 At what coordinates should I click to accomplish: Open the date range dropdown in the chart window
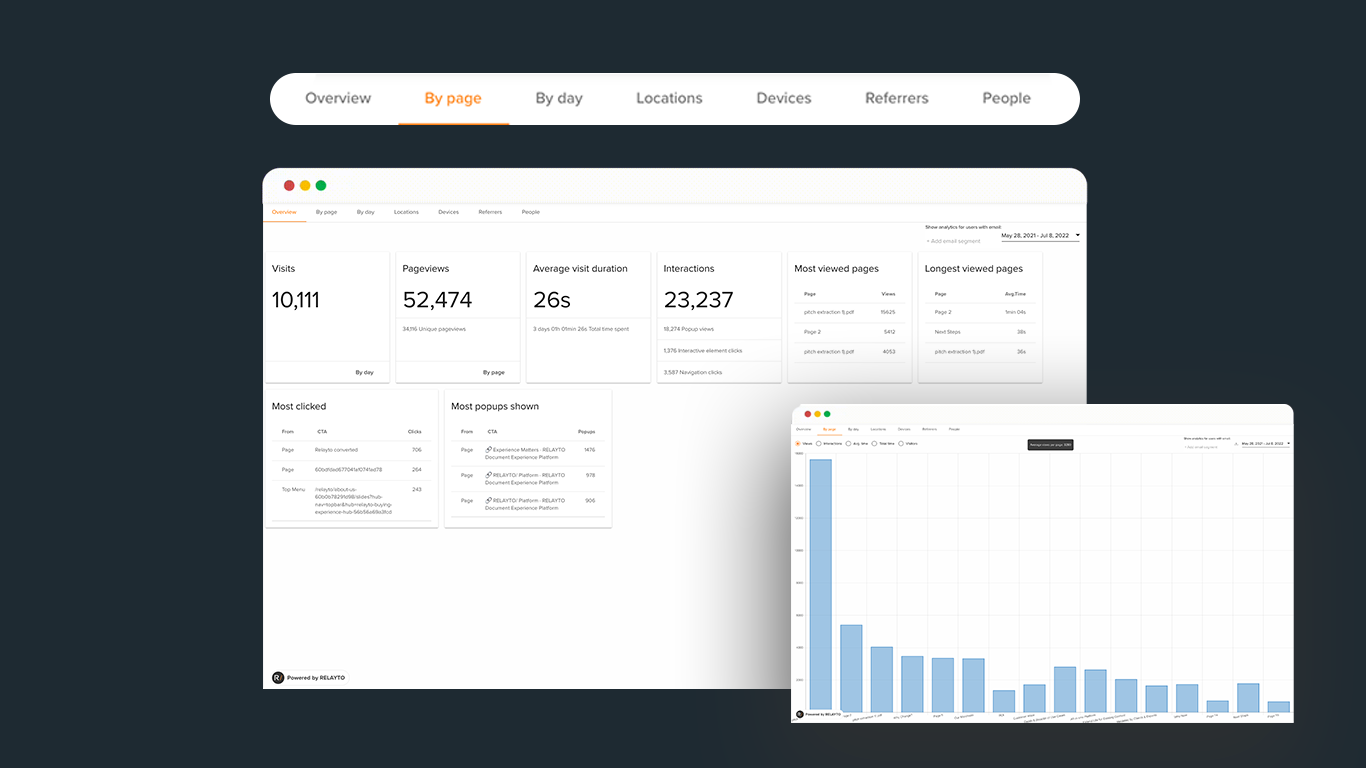tap(1266, 443)
